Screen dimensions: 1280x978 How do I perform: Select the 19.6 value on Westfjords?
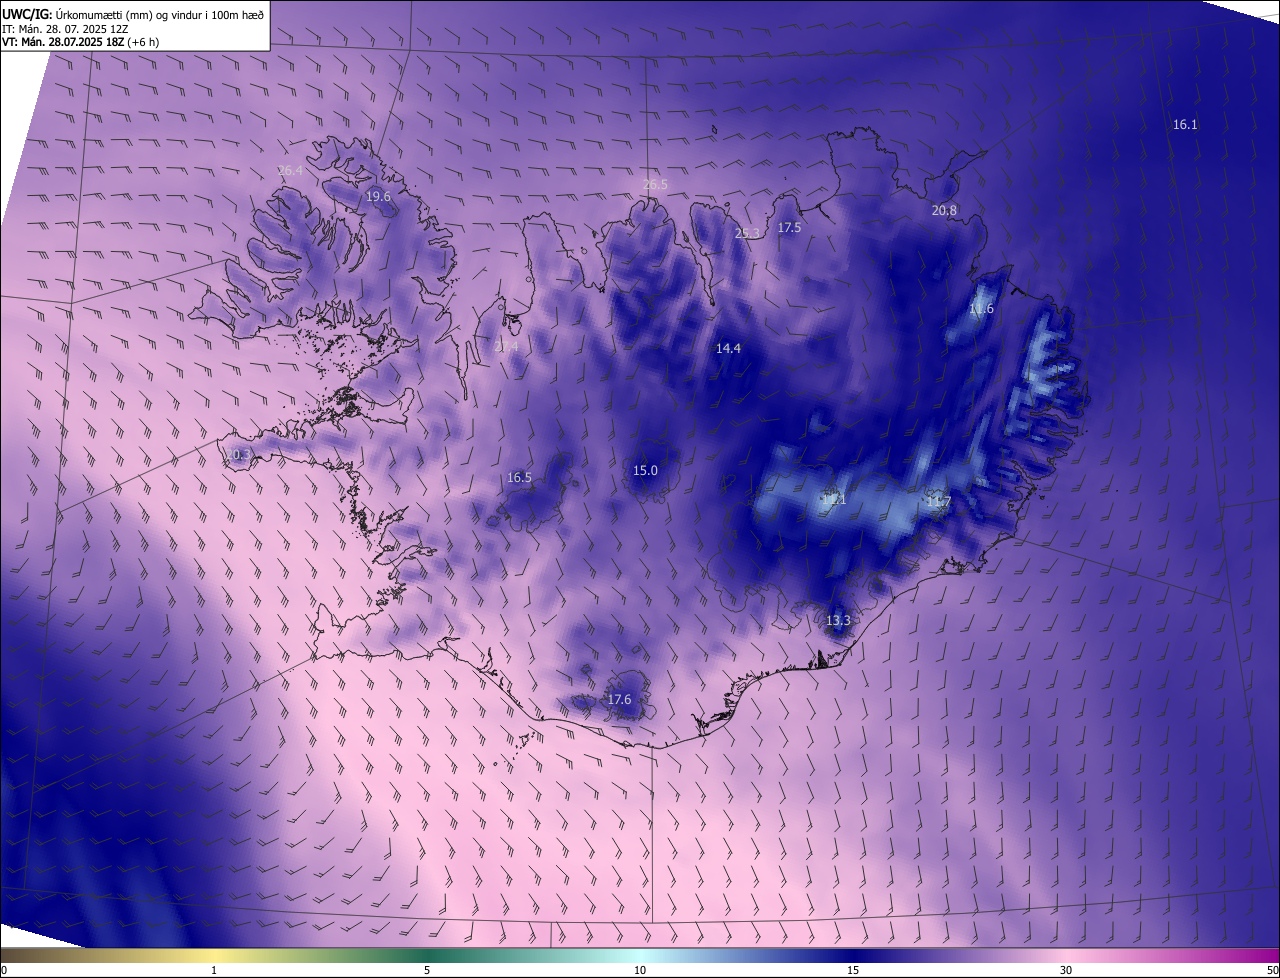(378, 197)
